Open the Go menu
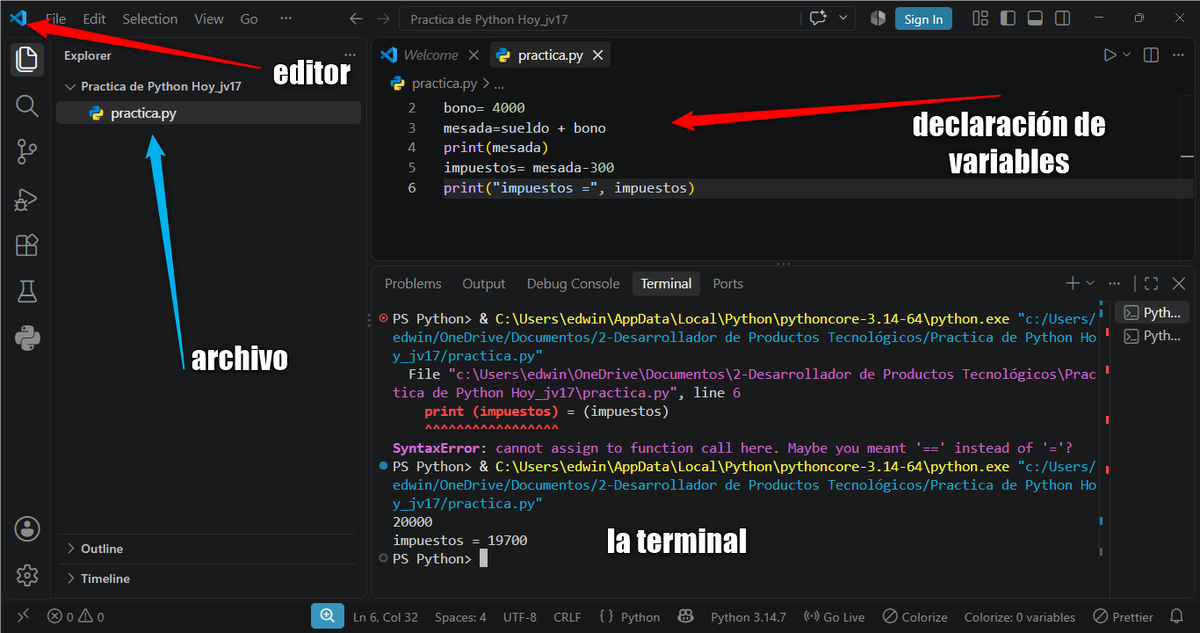1200x633 pixels. [249, 19]
